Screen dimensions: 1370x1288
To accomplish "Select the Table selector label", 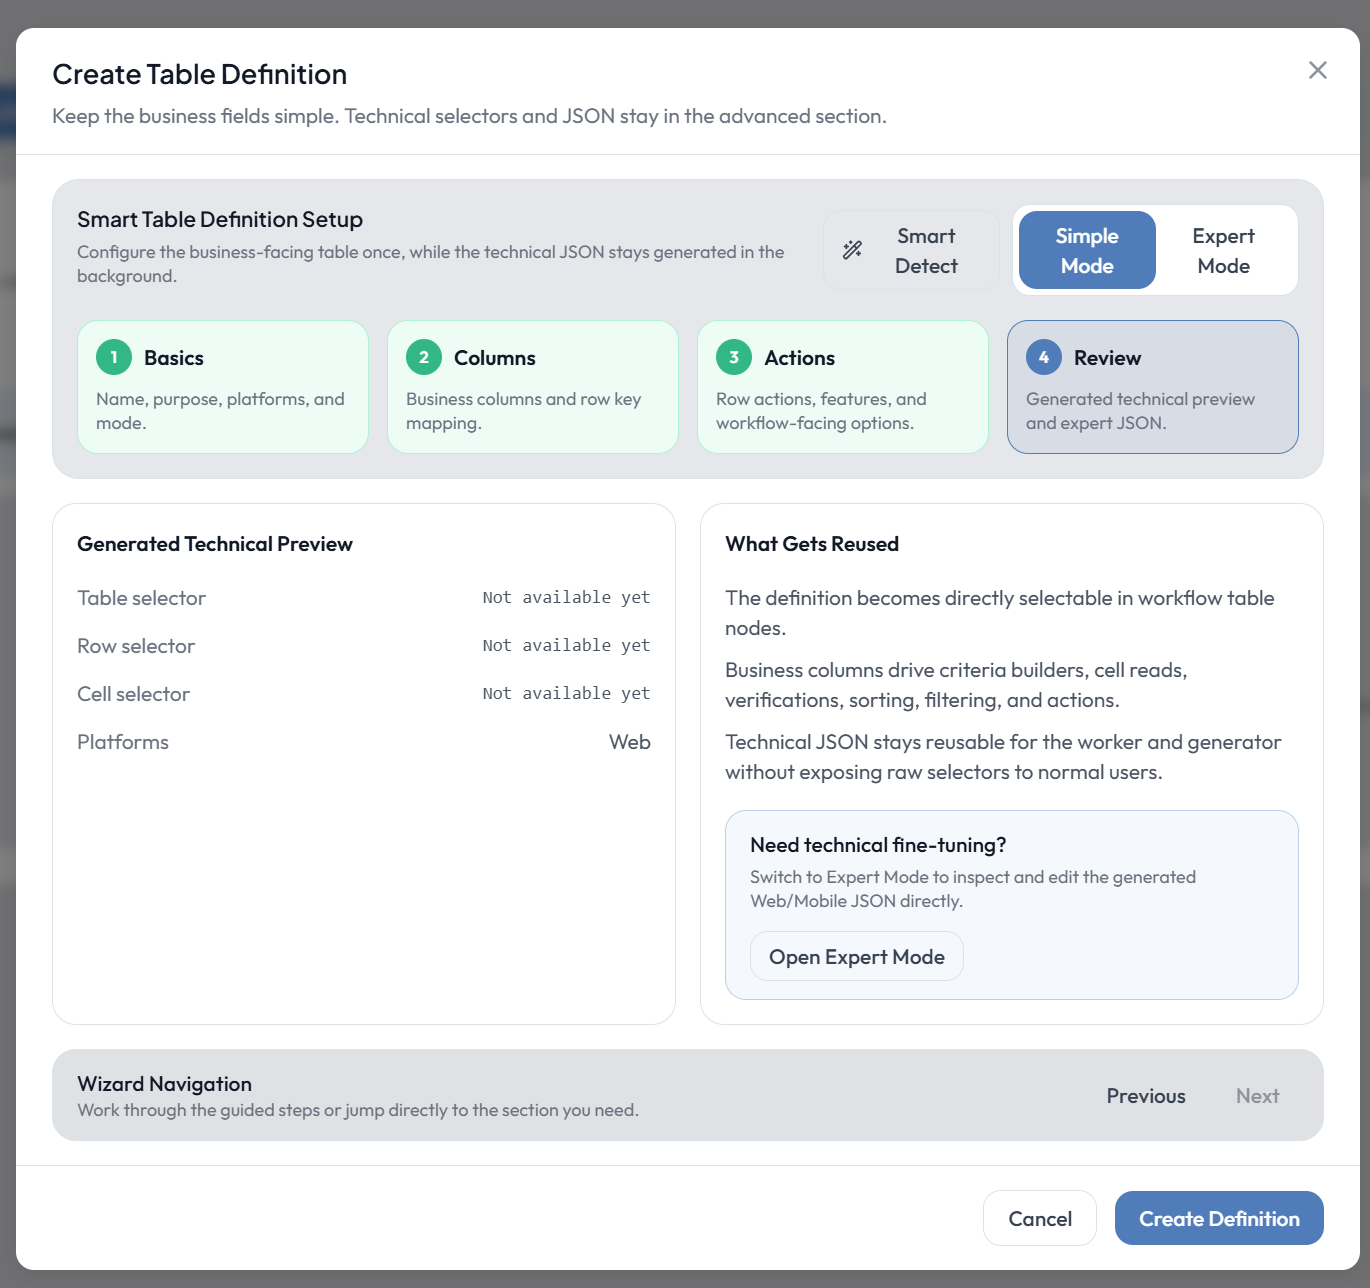I will pyautogui.click(x=141, y=598).
